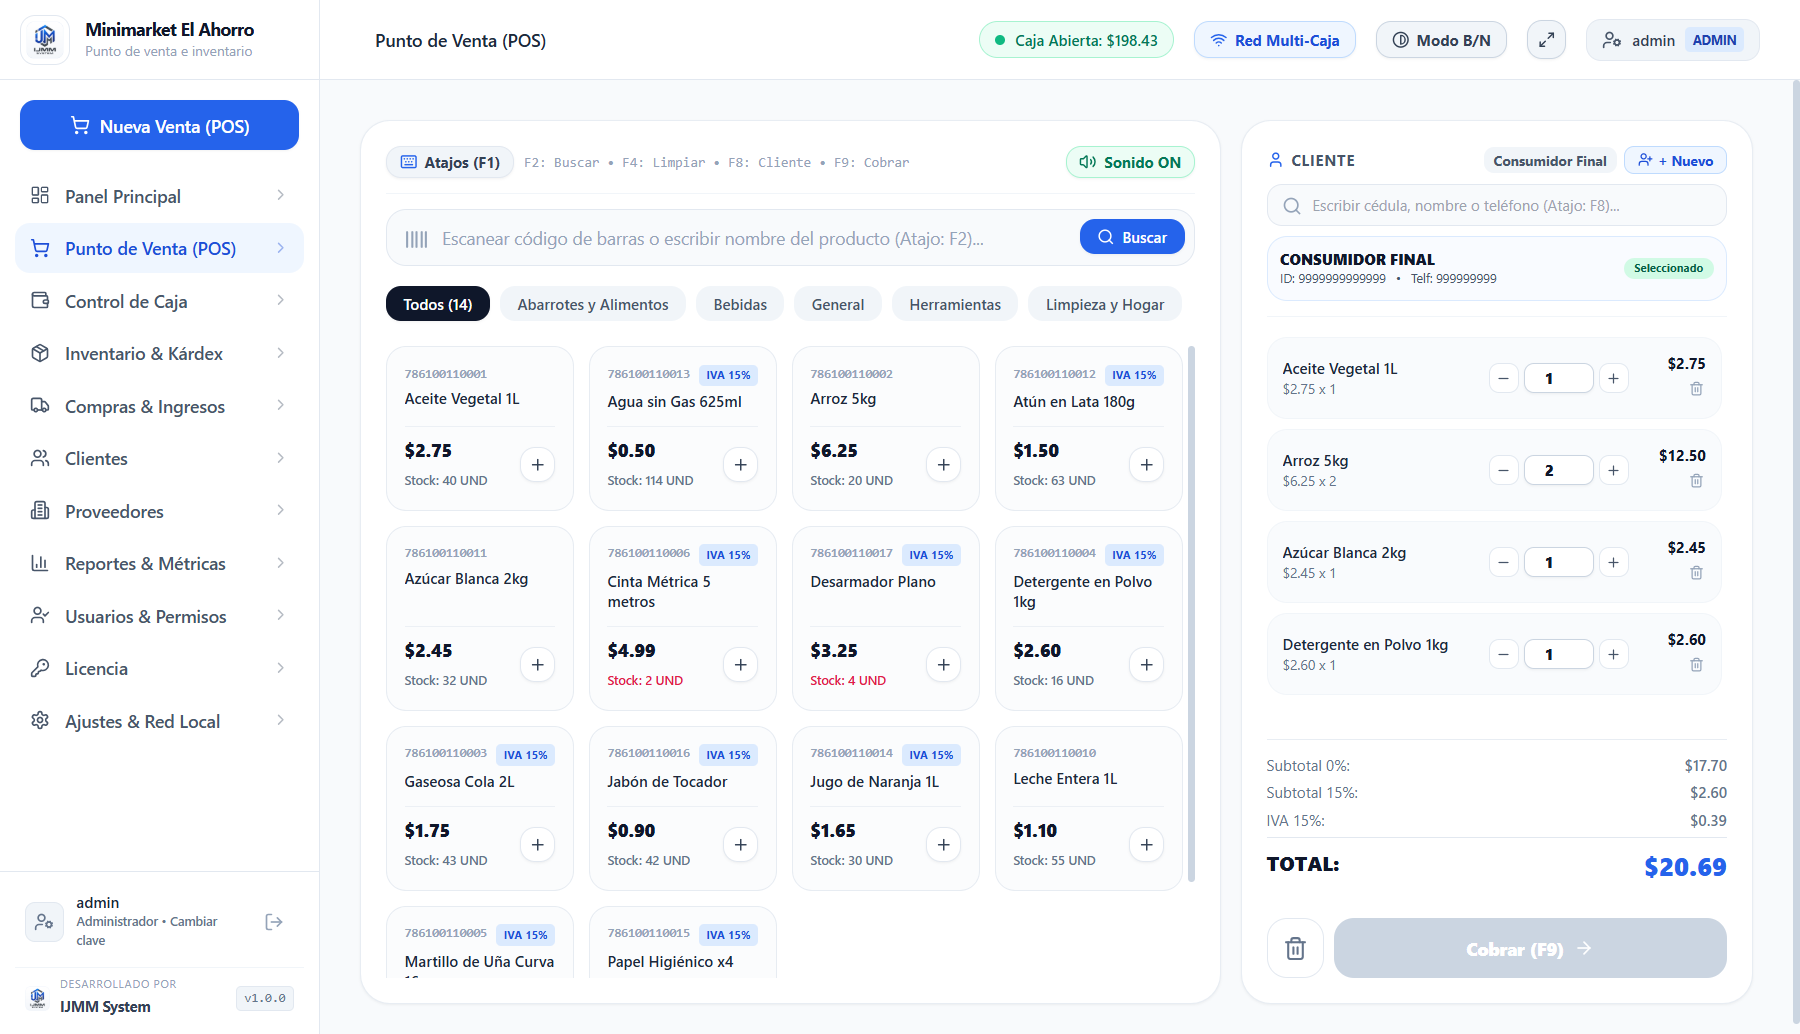The image size is (1800, 1034).
Task: Add Desarmador Plano to cart
Action: pos(943,665)
